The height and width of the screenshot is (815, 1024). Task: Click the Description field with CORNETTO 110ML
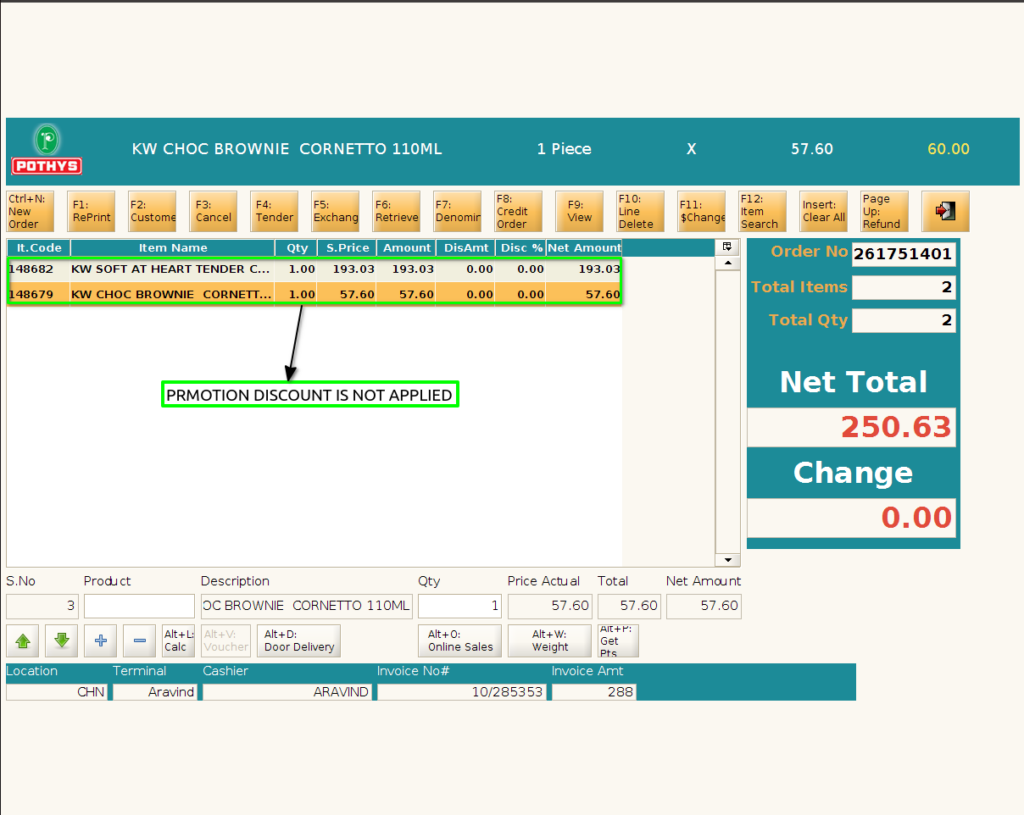pyautogui.click(x=306, y=605)
